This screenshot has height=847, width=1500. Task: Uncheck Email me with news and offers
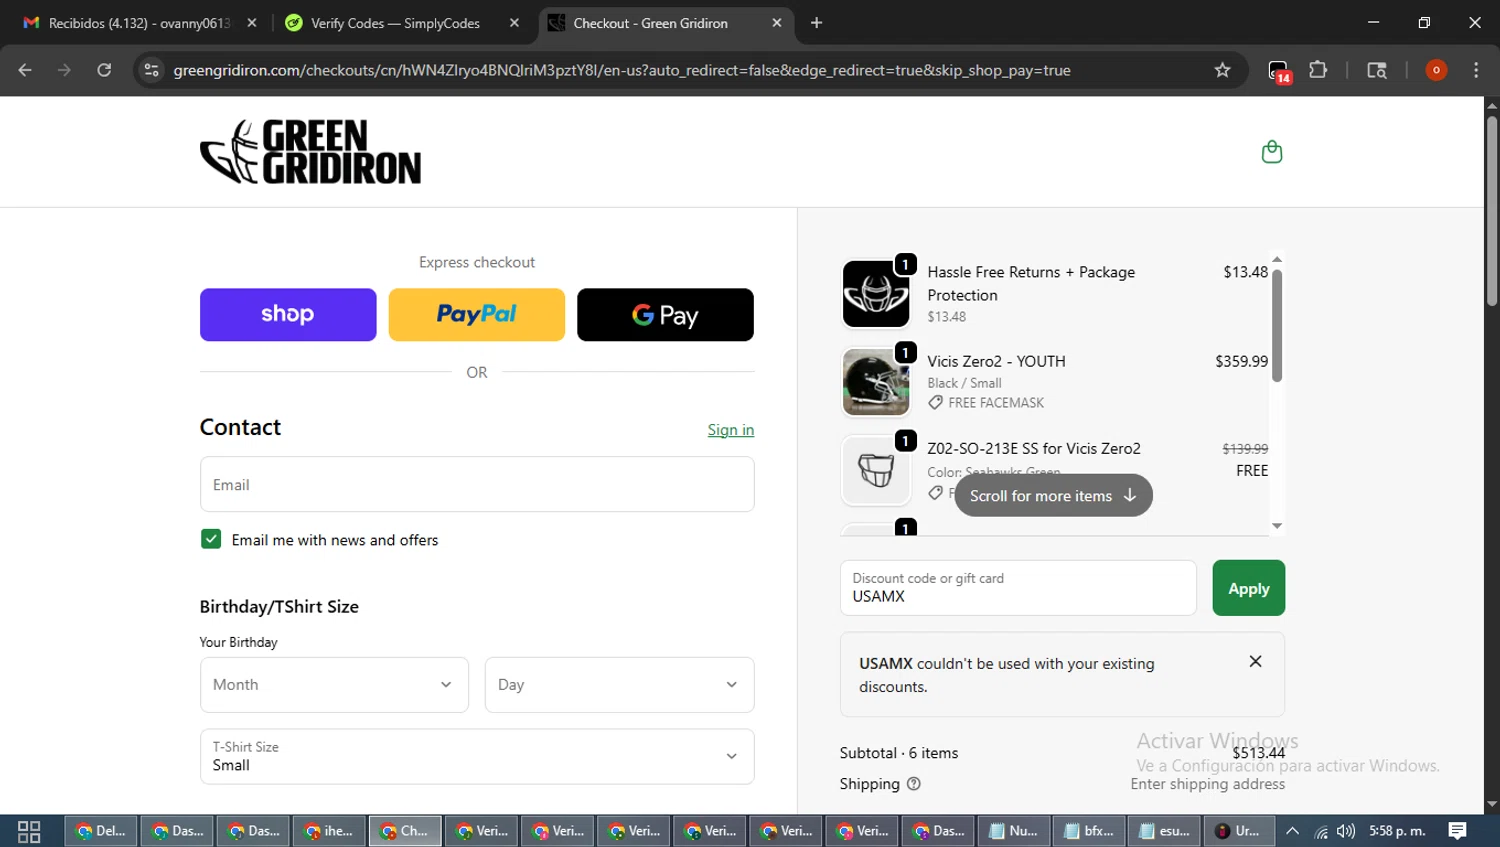pos(211,539)
